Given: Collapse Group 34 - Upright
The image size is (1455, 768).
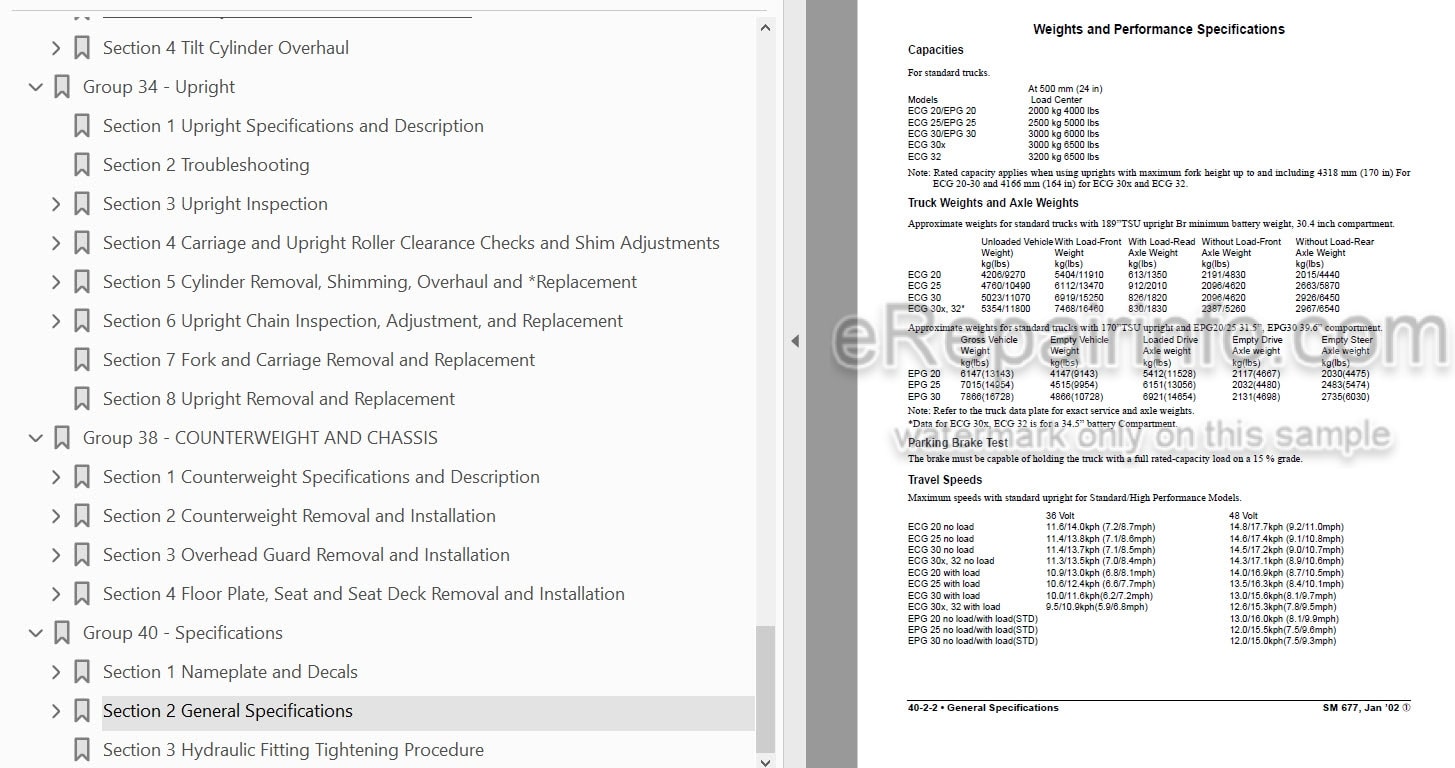Looking at the screenshot, I should pyautogui.click(x=36, y=87).
